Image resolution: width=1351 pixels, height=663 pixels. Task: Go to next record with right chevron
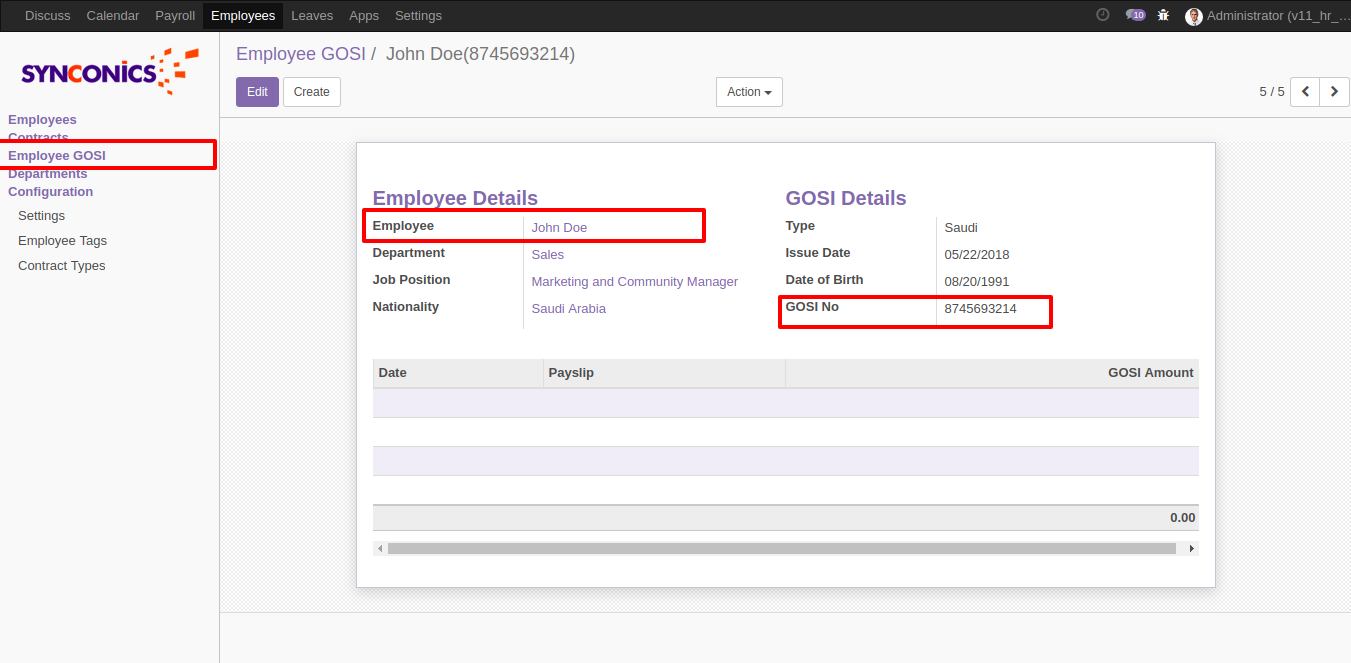pos(1334,91)
